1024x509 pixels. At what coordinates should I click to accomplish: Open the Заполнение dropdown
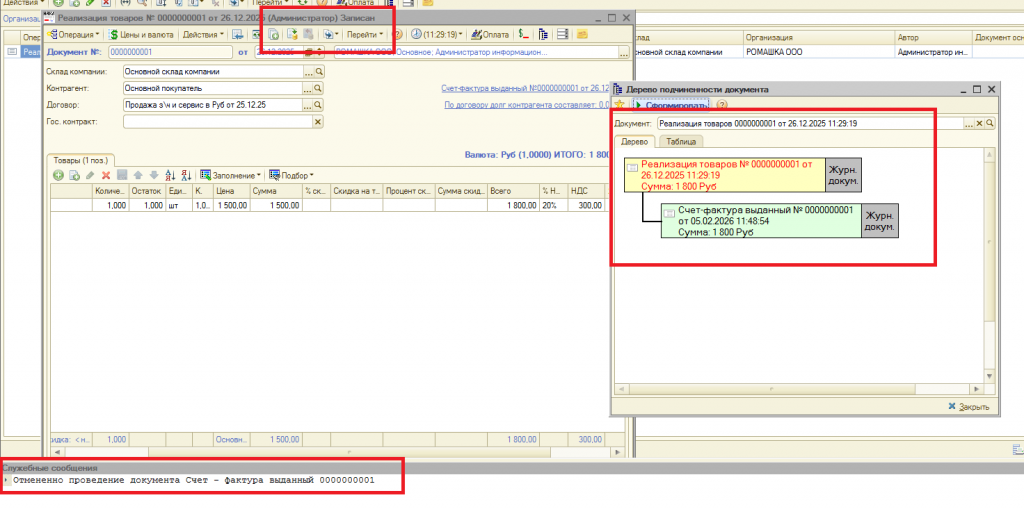[231, 175]
